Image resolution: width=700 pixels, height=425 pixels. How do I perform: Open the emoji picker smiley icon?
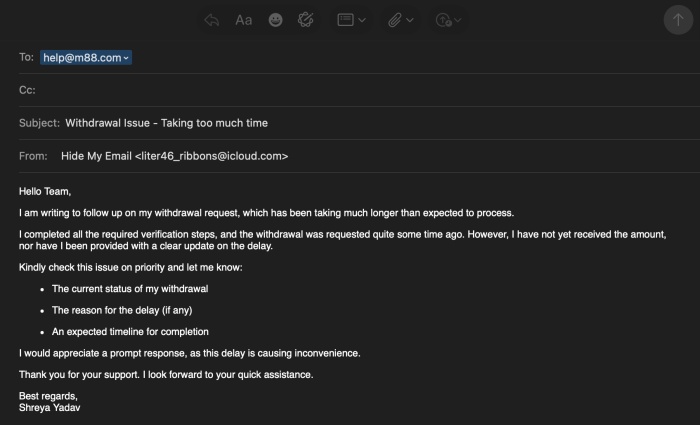click(275, 20)
